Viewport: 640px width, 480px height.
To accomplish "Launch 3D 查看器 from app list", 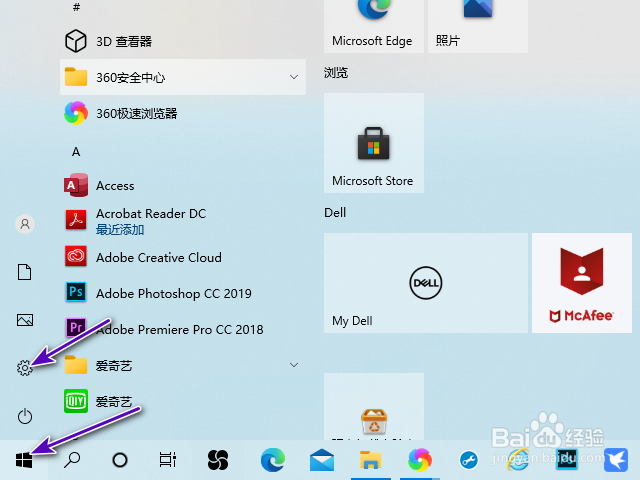I will click(183, 41).
